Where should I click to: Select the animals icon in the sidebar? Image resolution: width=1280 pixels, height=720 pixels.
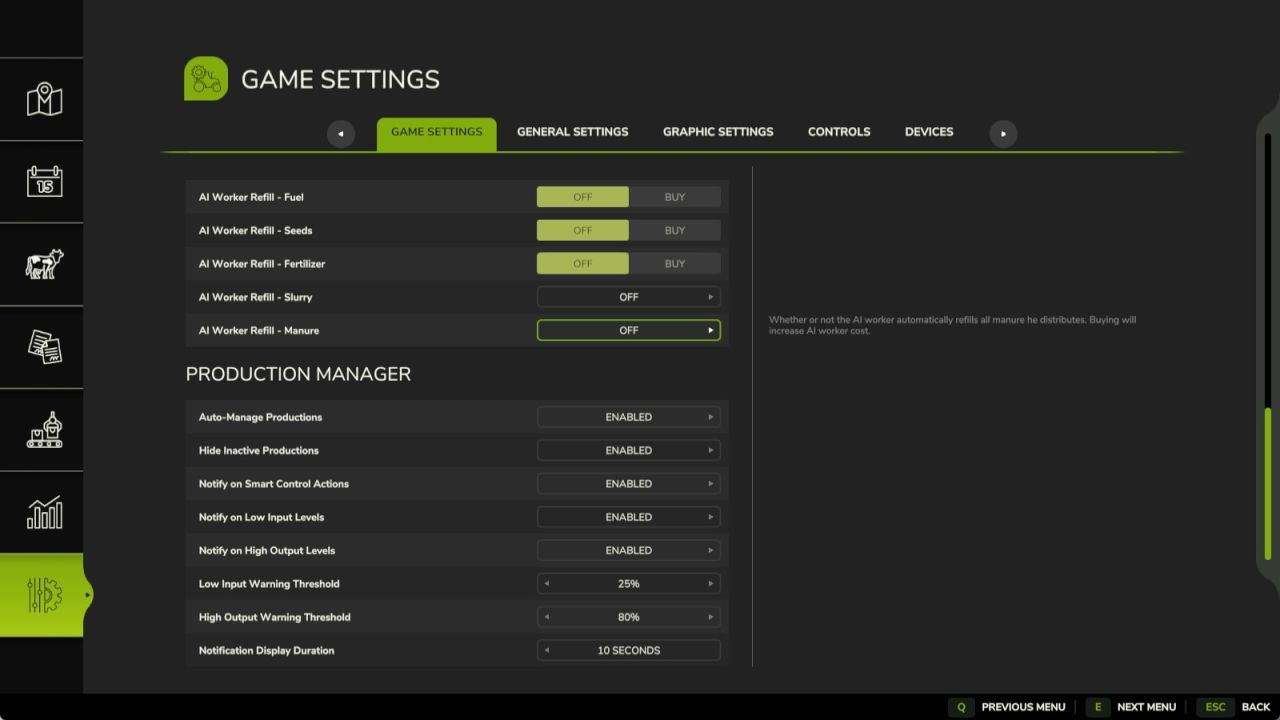click(x=42, y=265)
